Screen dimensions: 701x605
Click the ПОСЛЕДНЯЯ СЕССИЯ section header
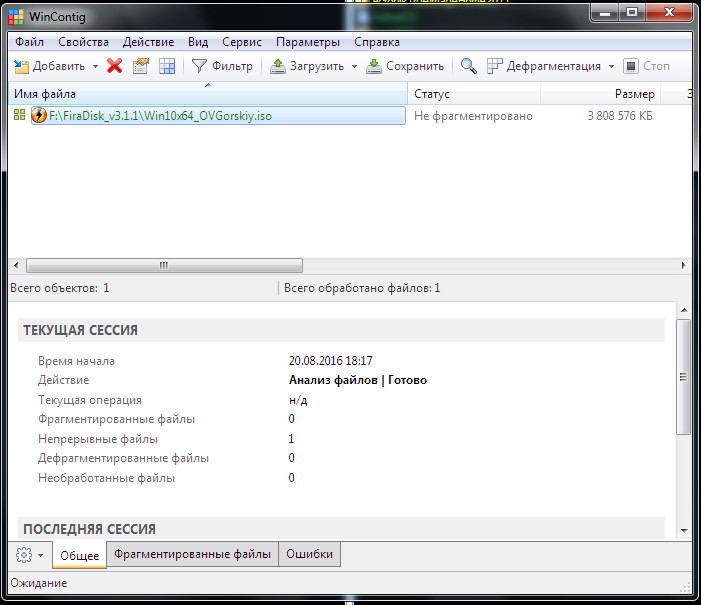341,528
